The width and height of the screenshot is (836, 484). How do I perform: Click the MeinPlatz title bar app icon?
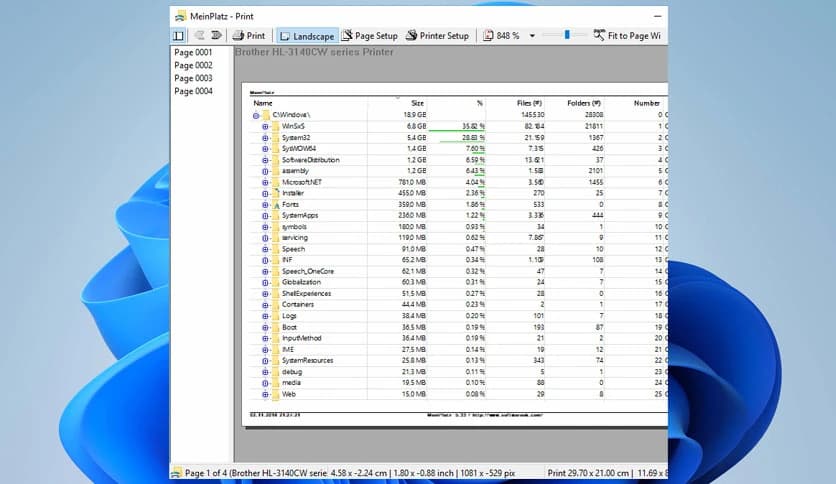pyautogui.click(x=180, y=15)
